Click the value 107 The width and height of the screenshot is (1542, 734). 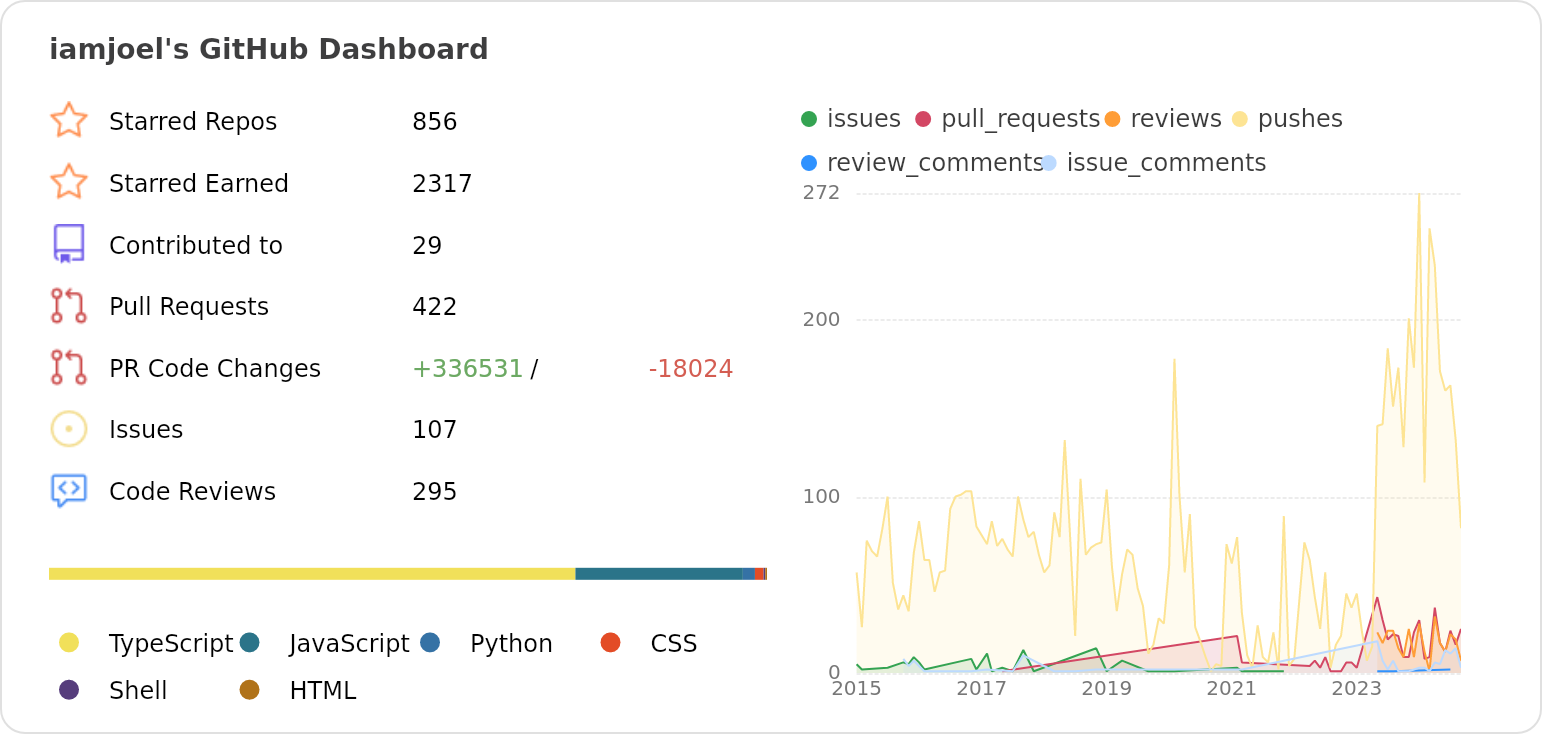(434, 430)
